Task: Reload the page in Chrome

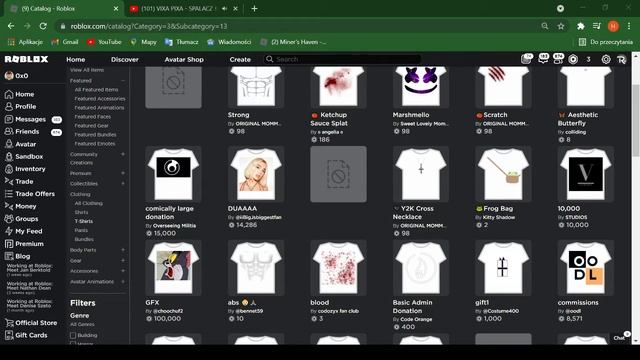Action: pyautogui.click(x=43, y=26)
